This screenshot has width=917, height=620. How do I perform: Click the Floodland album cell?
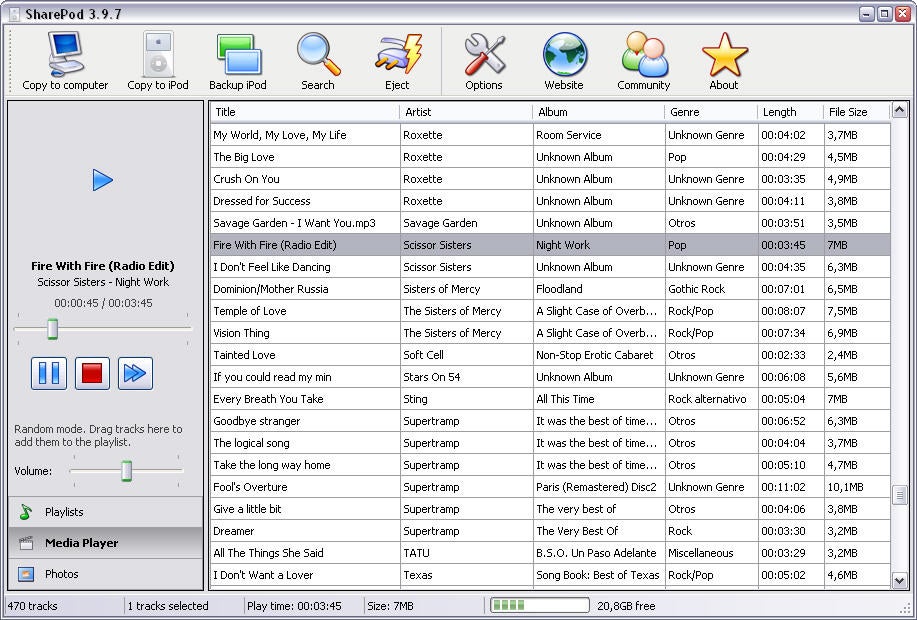tap(599, 289)
